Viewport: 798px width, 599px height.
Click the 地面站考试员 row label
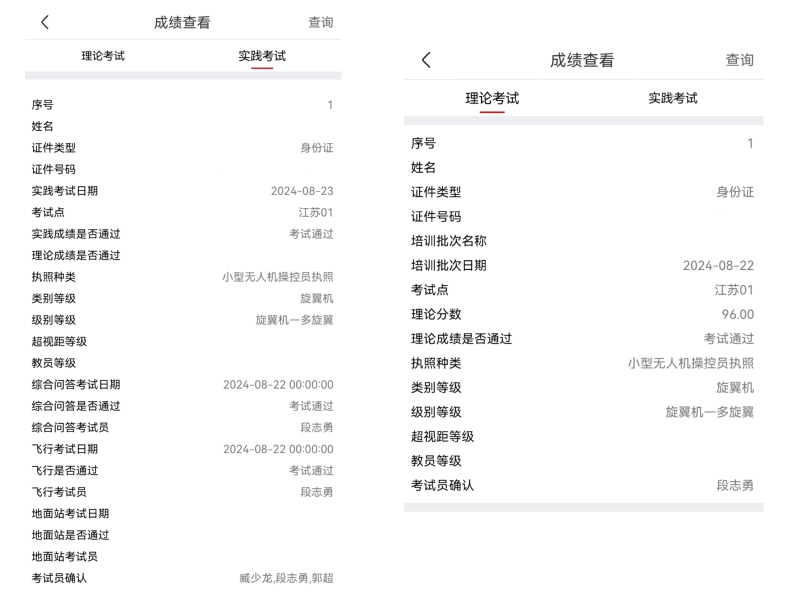[x=65, y=557]
